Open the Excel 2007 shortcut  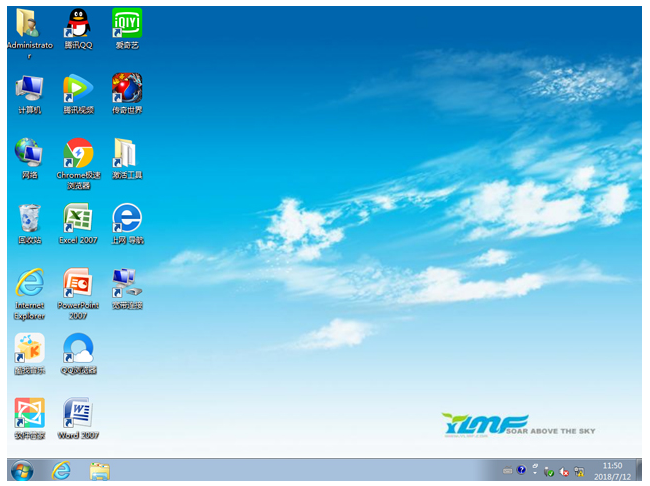[77, 219]
